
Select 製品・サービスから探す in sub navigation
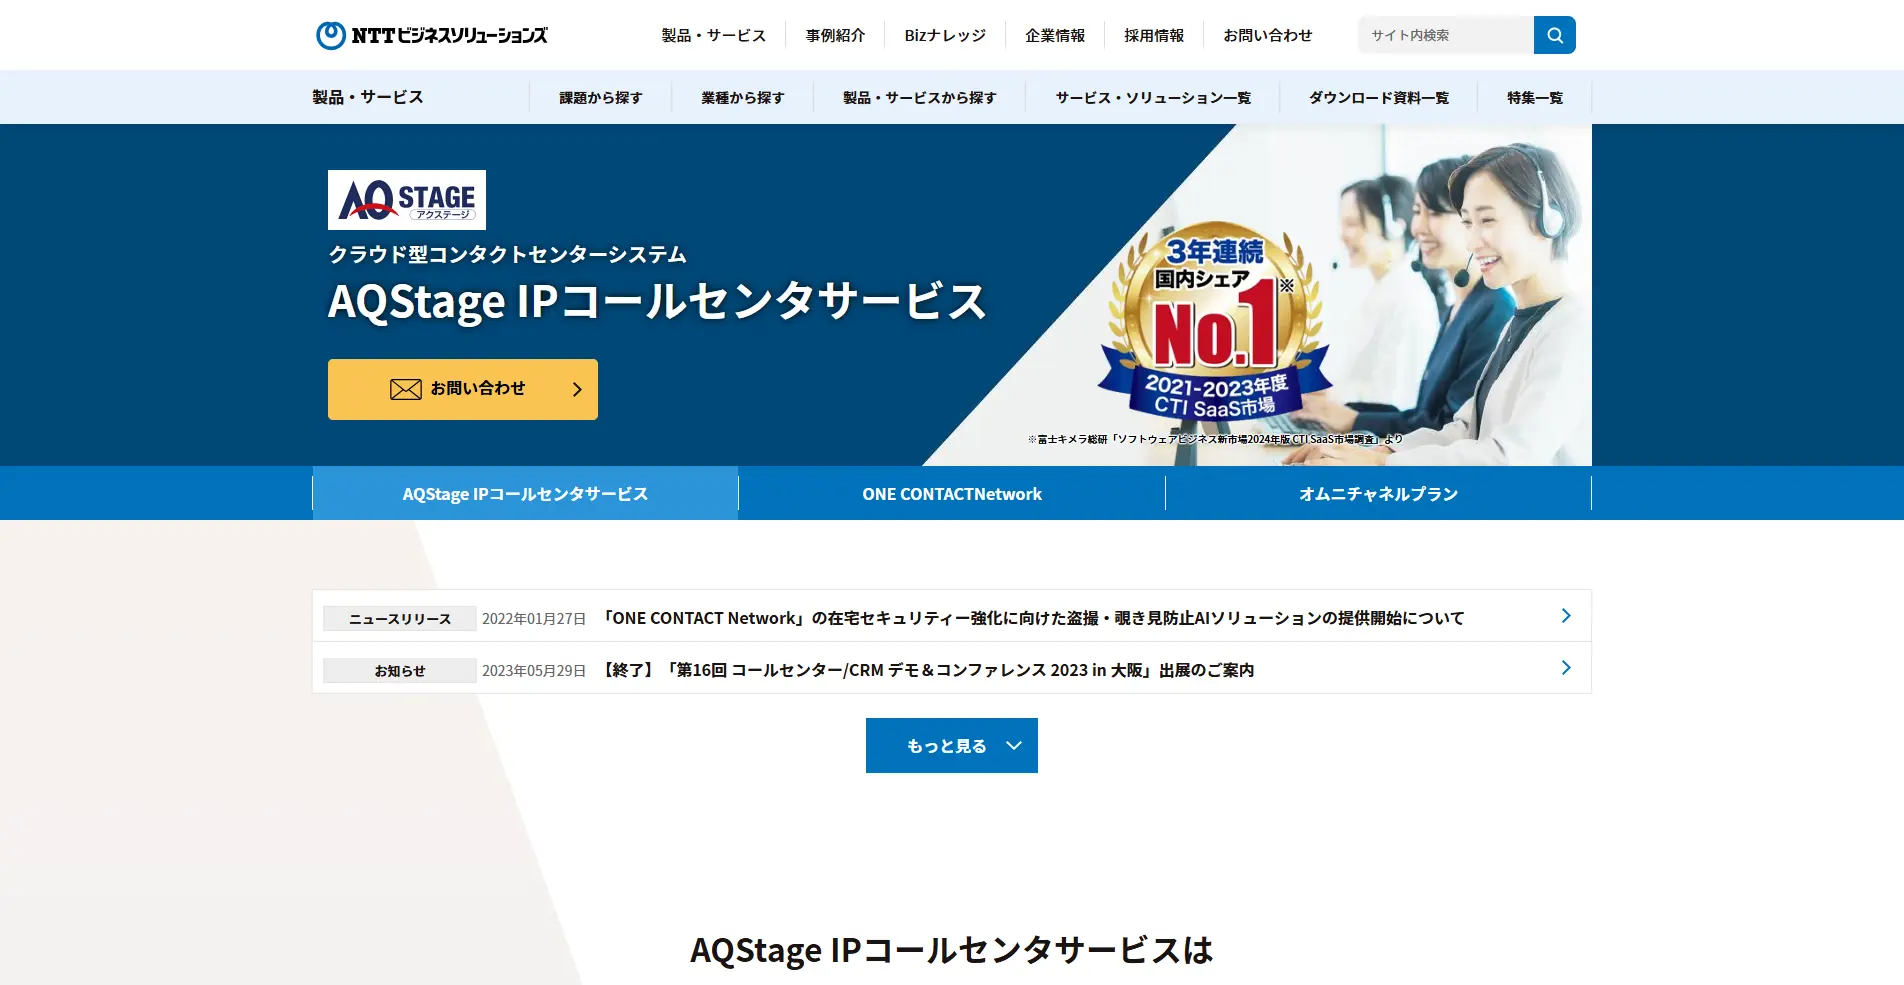point(920,97)
